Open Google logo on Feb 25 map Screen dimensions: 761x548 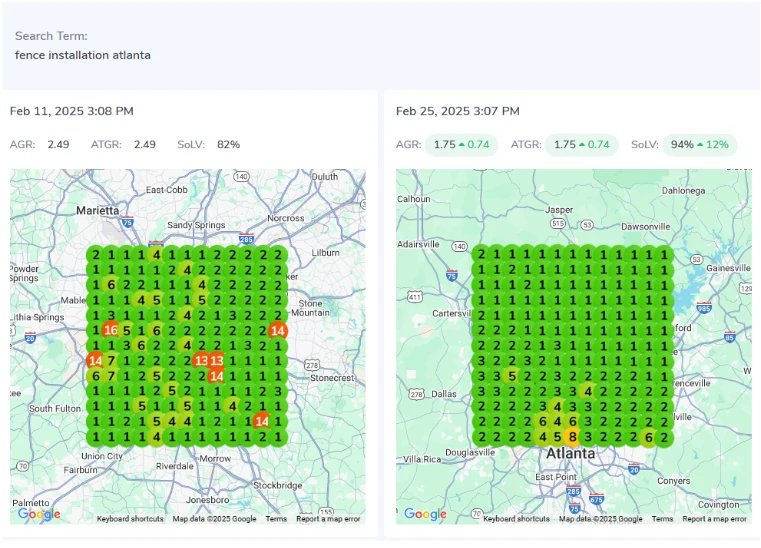[425, 514]
